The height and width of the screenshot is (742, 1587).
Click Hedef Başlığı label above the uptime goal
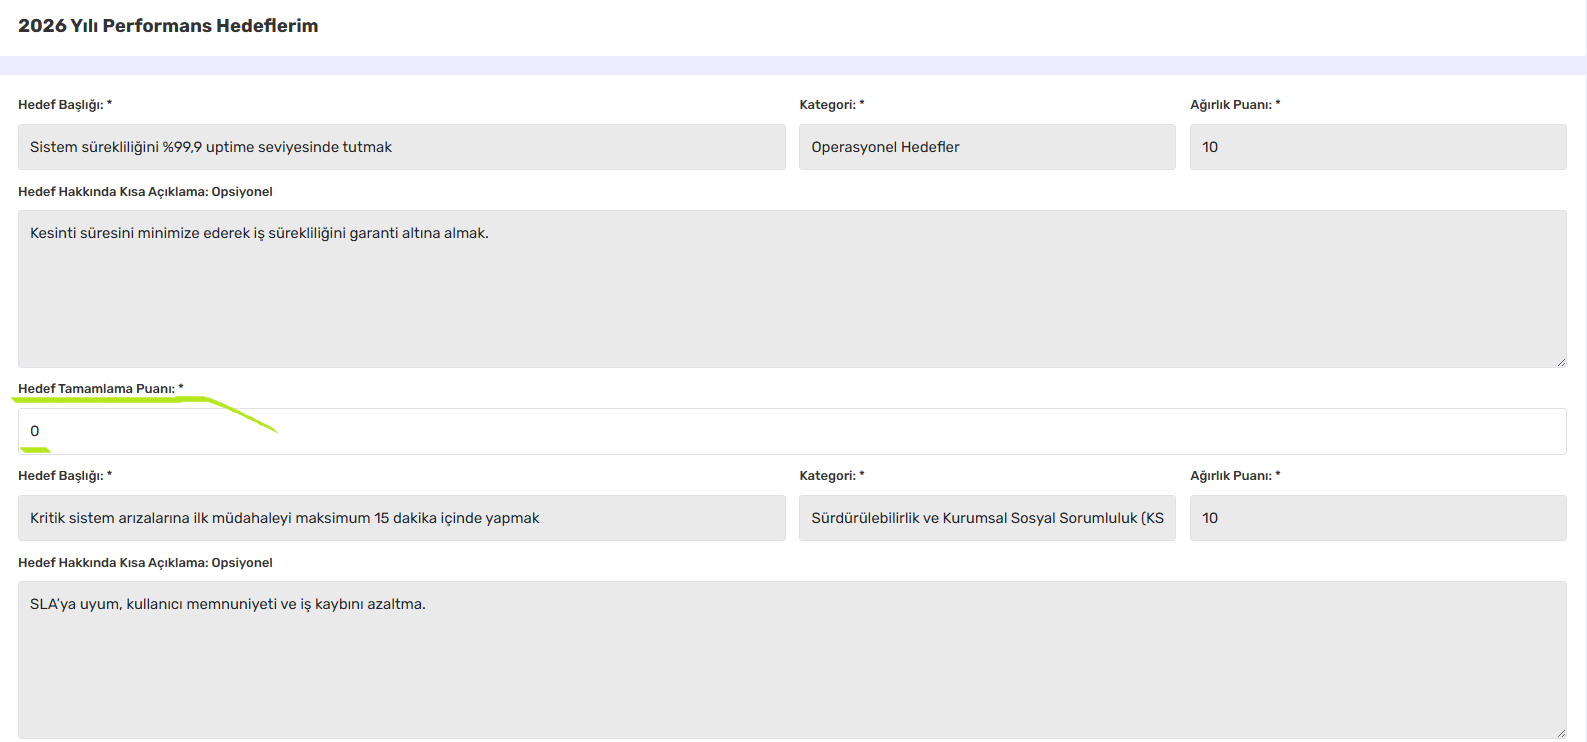(x=65, y=105)
